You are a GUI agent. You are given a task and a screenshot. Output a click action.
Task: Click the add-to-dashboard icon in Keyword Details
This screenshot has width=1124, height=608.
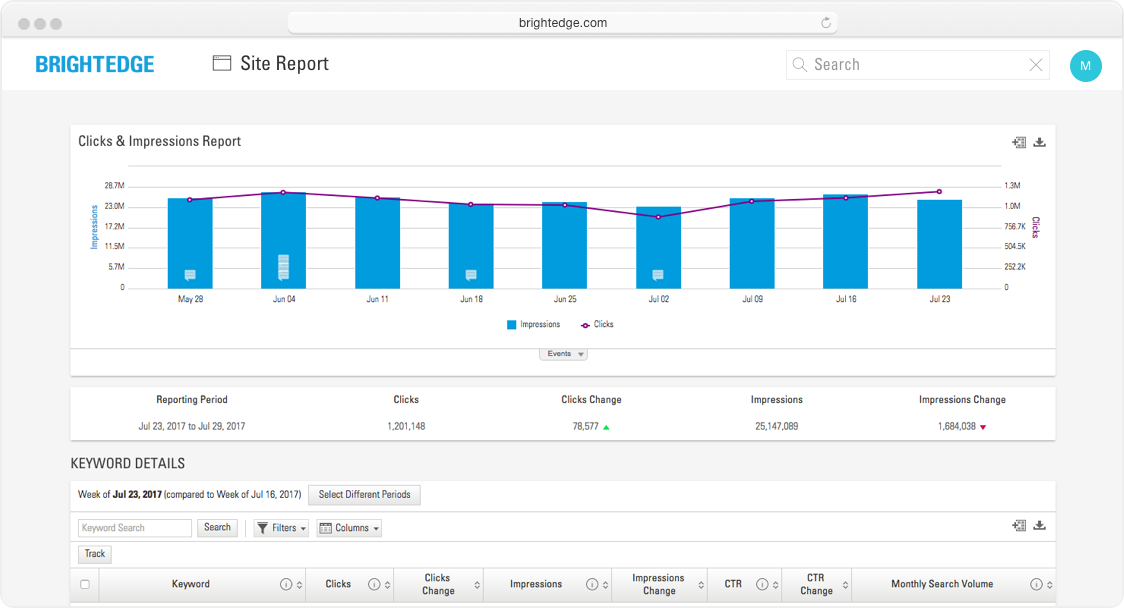pyautogui.click(x=1019, y=525)
